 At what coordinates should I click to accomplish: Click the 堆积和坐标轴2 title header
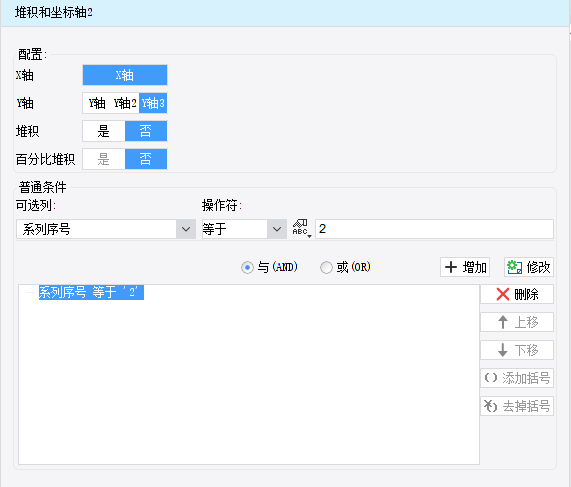click(54, 13)
